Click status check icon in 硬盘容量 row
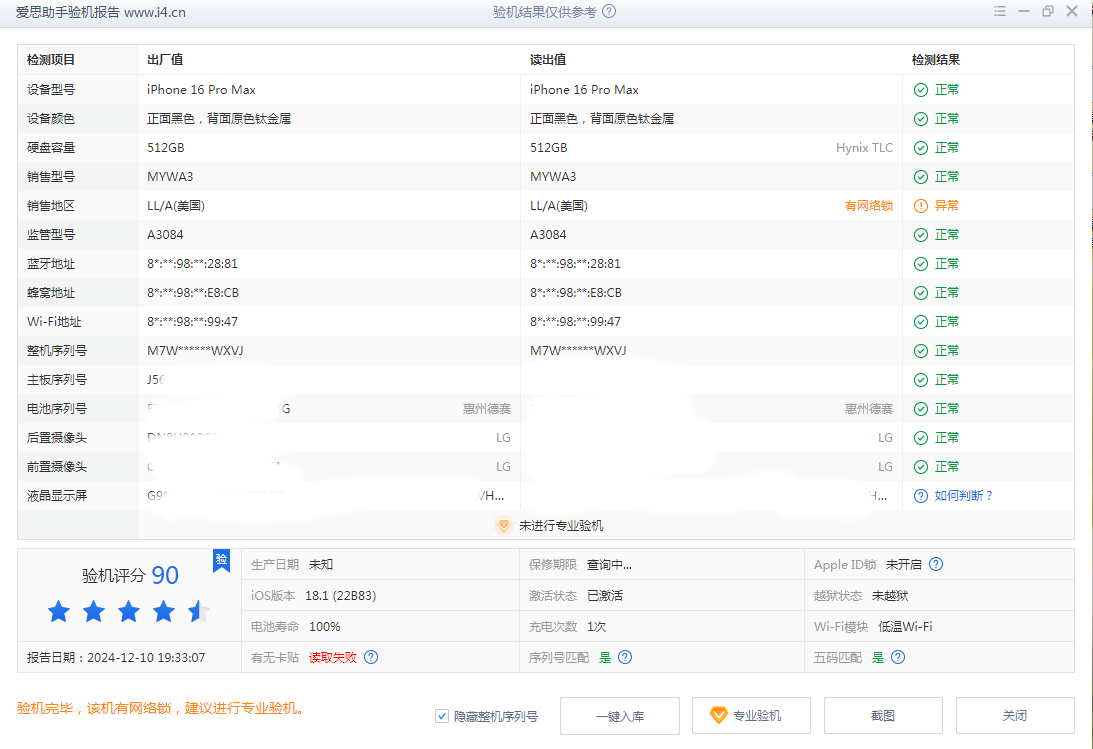This screenshot has height=749, width=1093. click(x=921, y=148)
